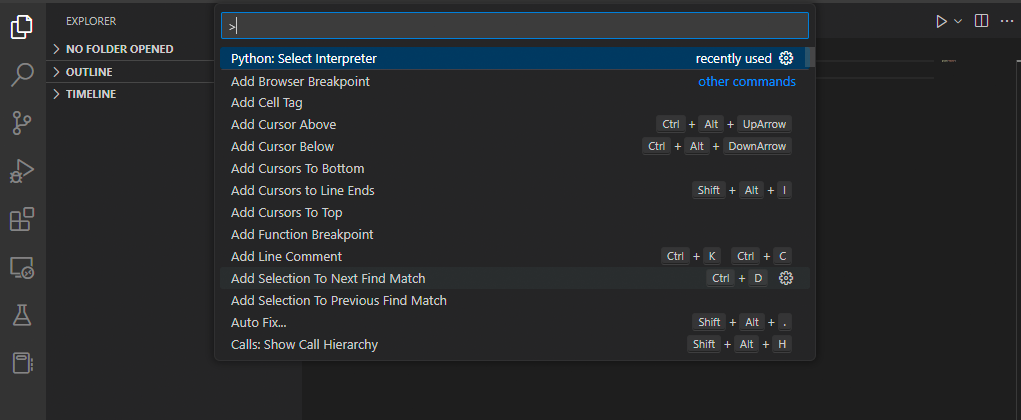This screenshot has height=420, width=1021.
Task: Open the More Actions ellipsis menu
Action: tap(1006, 21)
